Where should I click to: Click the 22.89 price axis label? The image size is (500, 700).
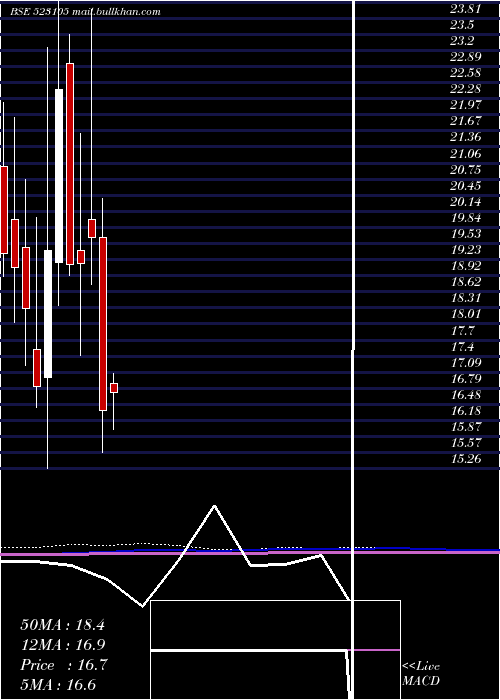click(466, 57)
